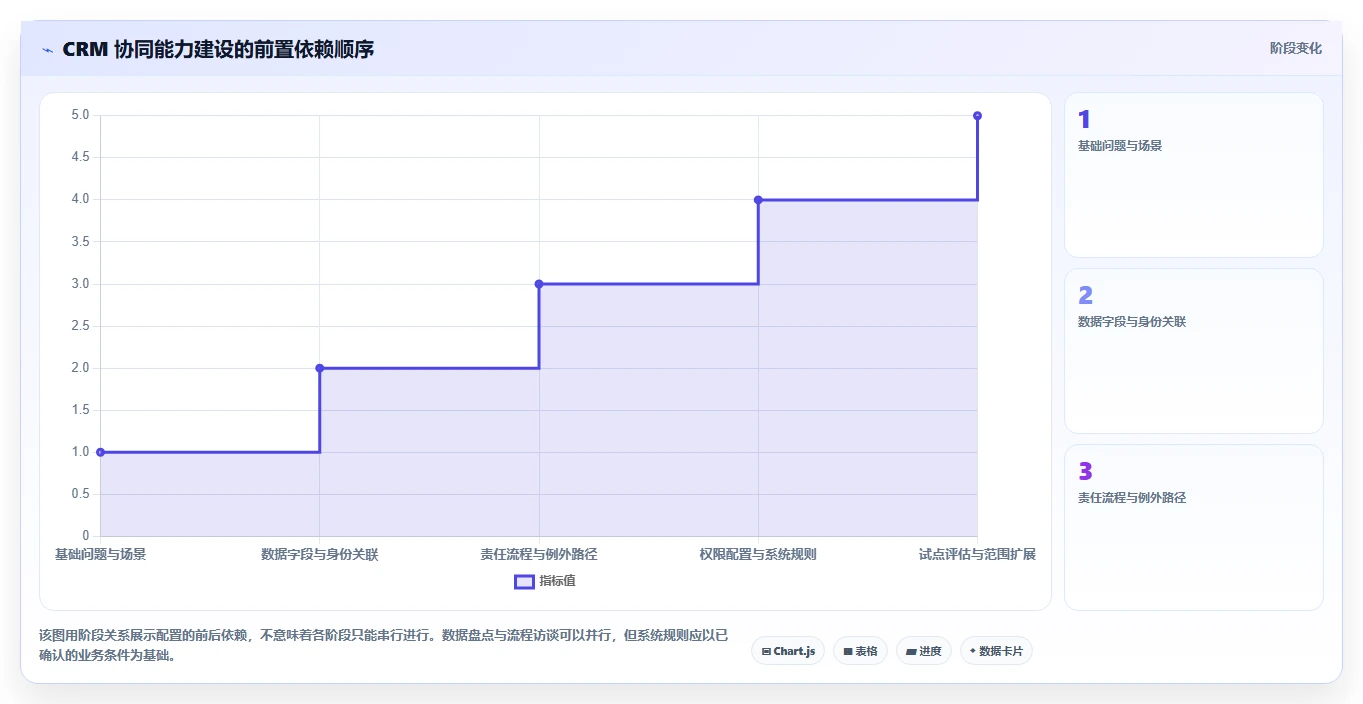This screenshot has height=704, width=1363.
Task: Click the trend icon before the CRM title
Action: click(x=48, y=50)
